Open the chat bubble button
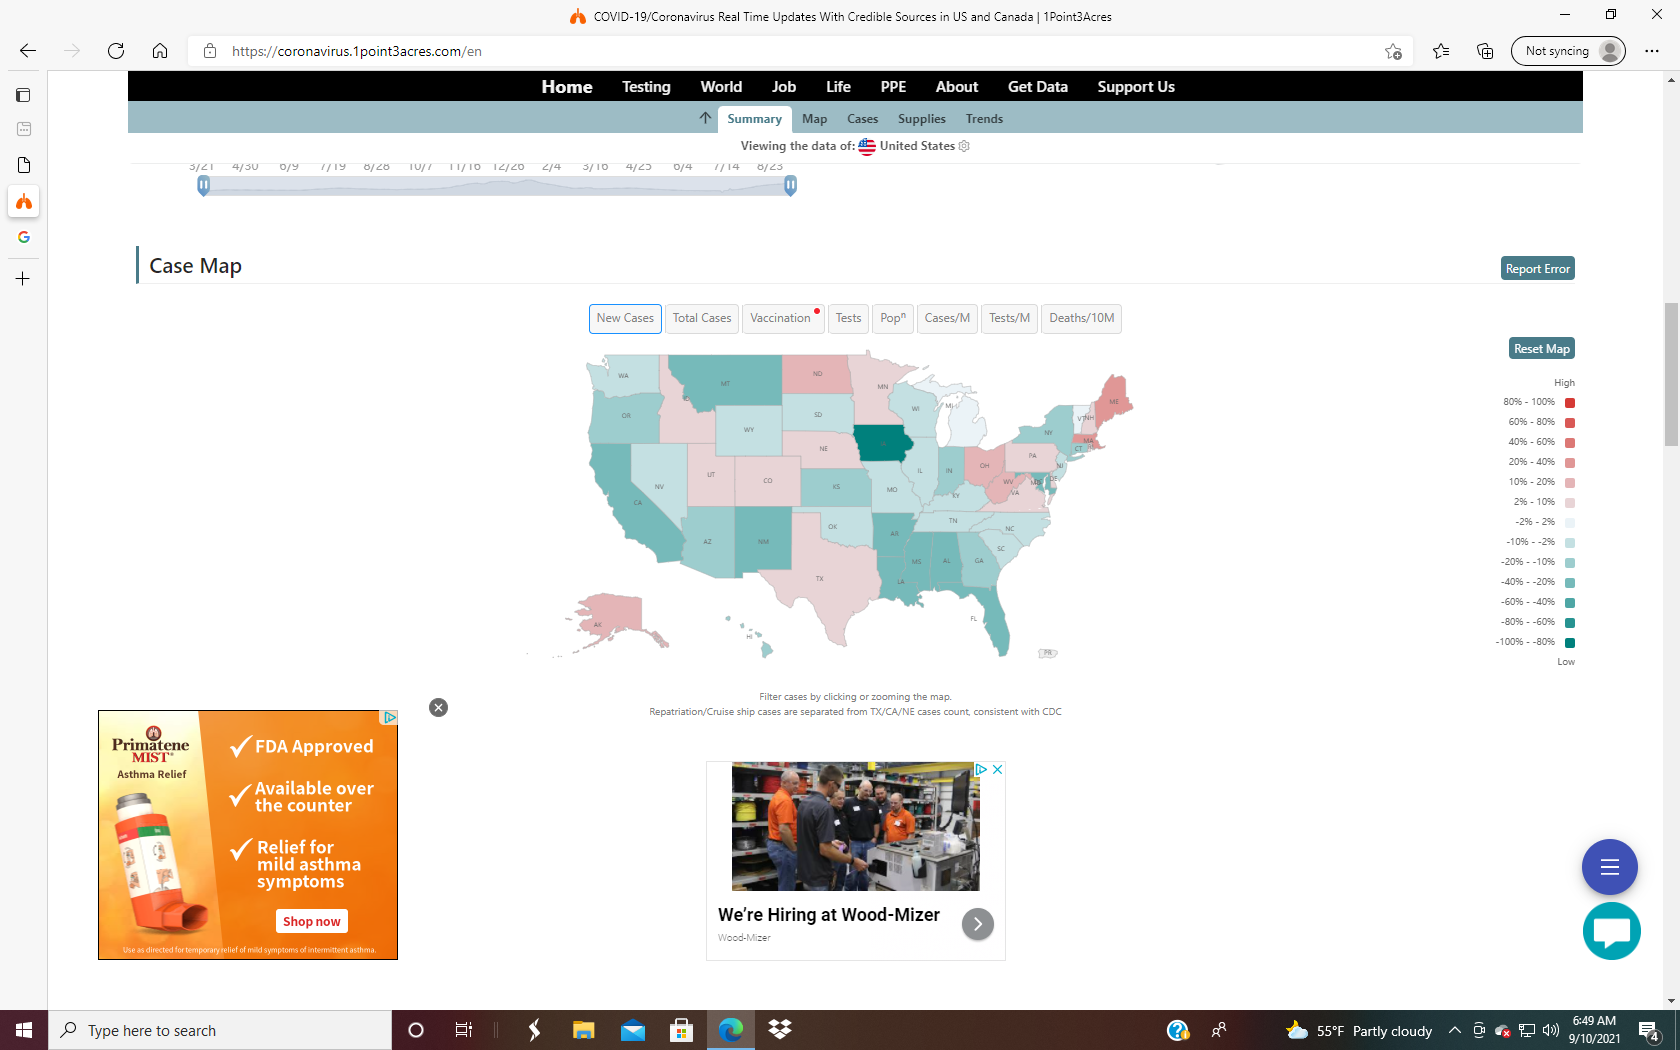 pyautogui.click(x=1612, y=931)
